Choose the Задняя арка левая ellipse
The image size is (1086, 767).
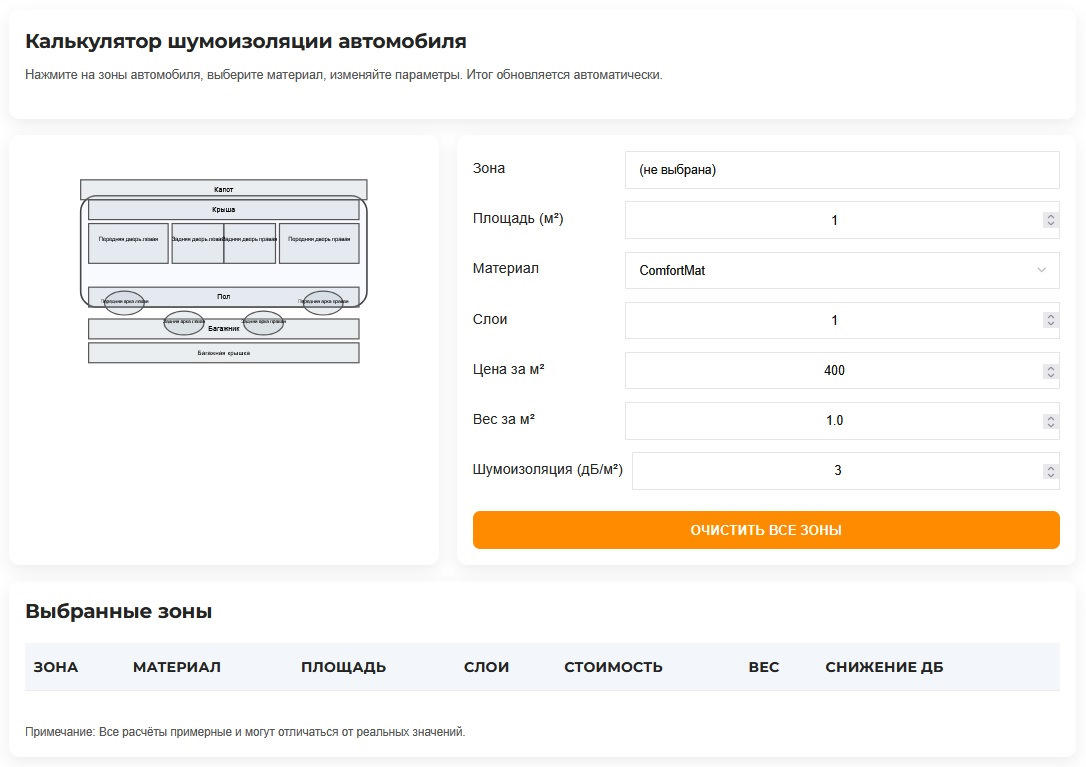coord(184,323)
